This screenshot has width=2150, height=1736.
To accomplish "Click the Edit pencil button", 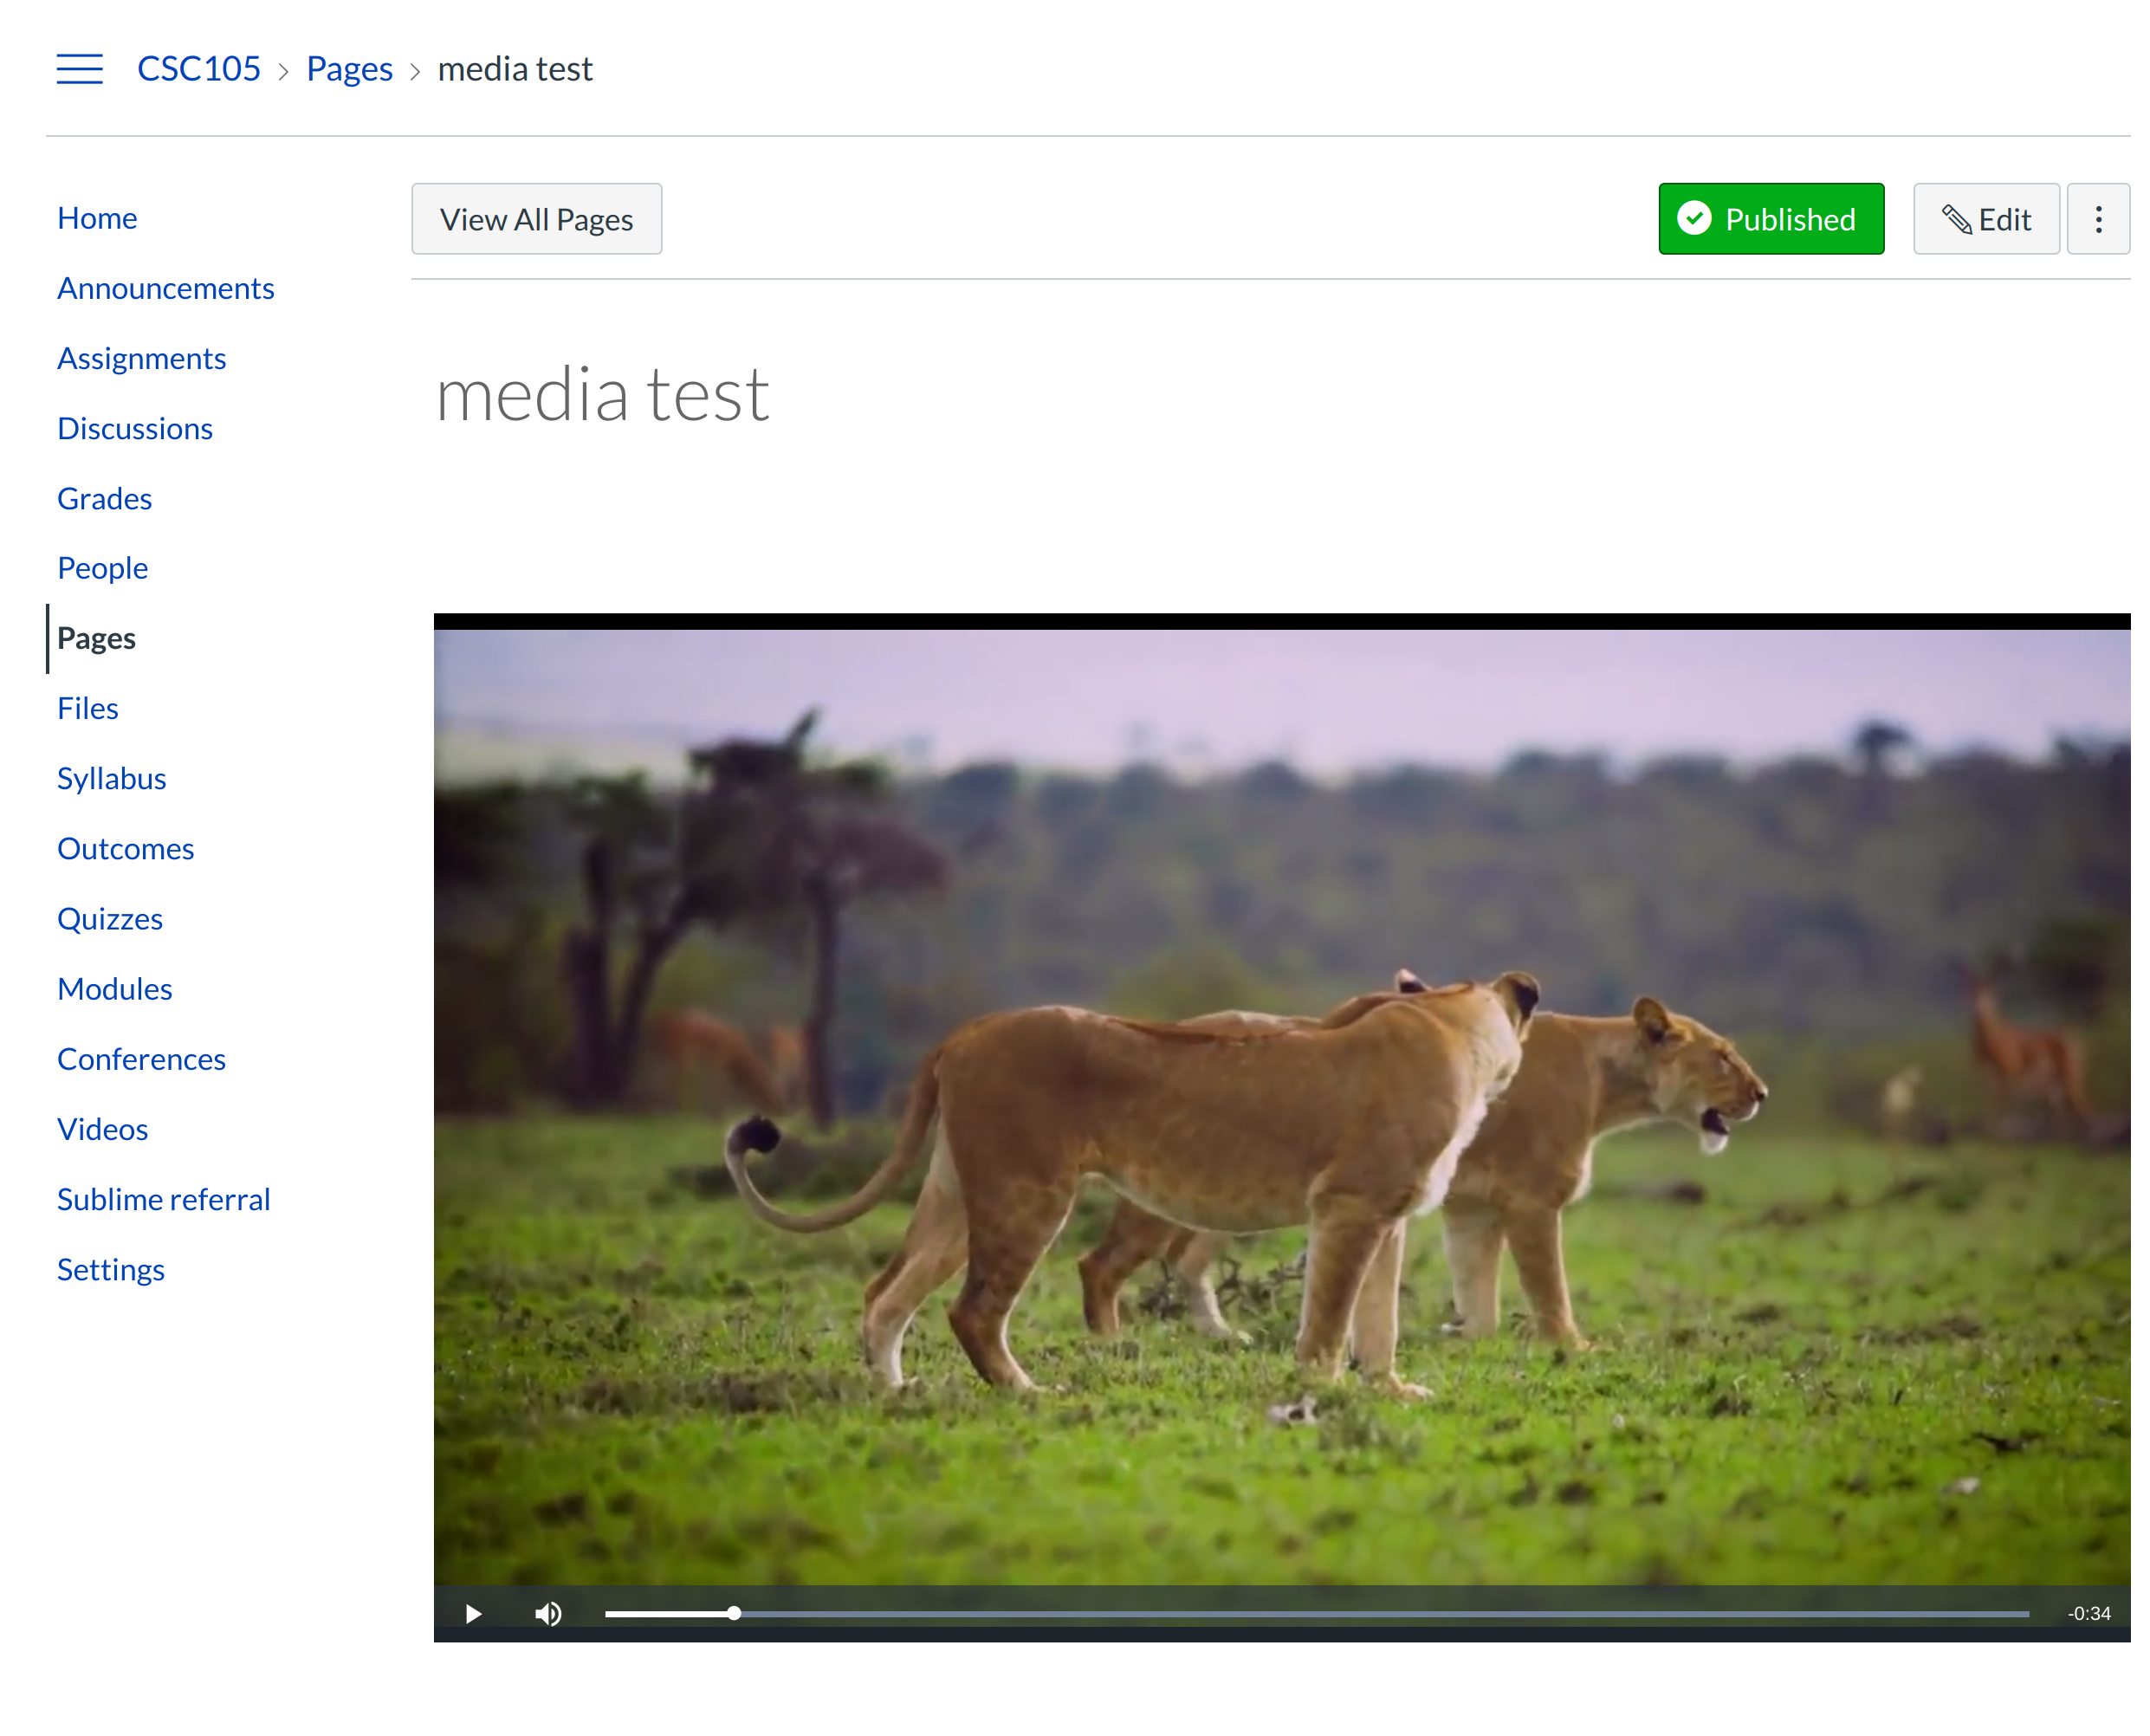I will (x=1986, y=219).
